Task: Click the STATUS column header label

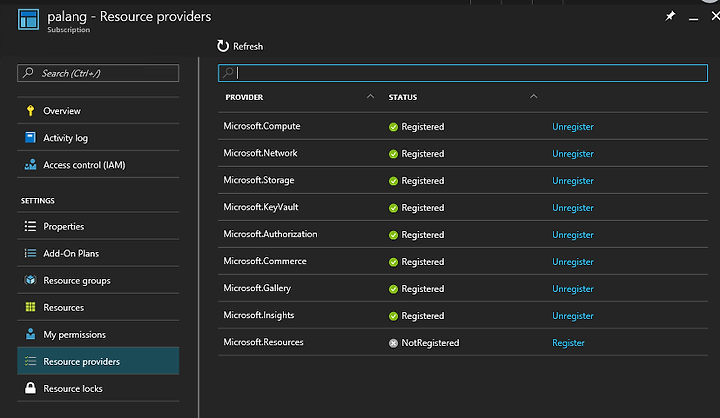Action: 403,97
